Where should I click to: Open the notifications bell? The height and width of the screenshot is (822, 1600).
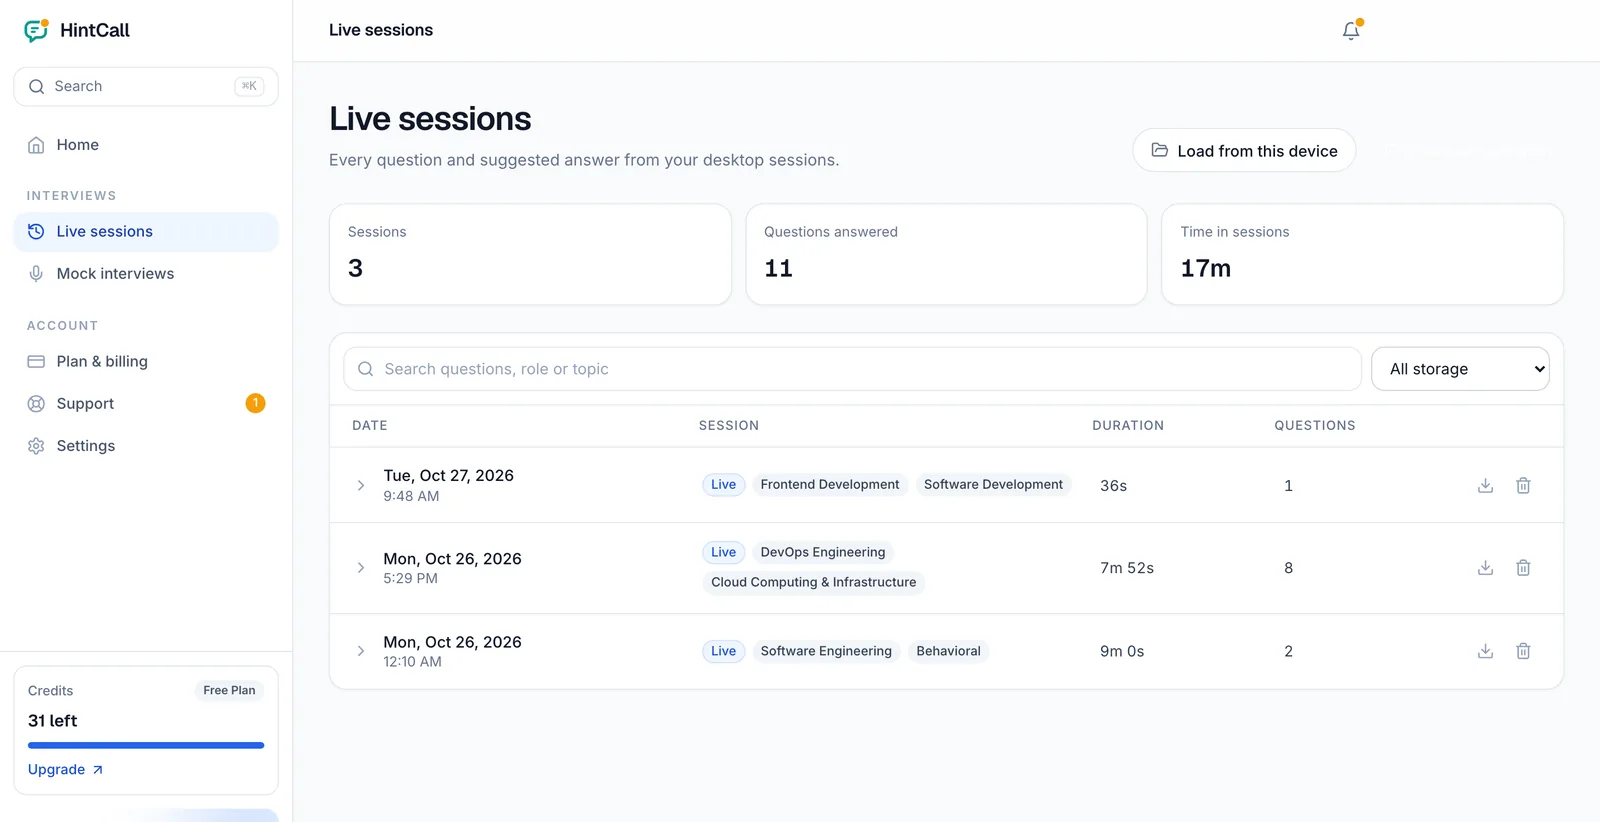point(1351,30)
